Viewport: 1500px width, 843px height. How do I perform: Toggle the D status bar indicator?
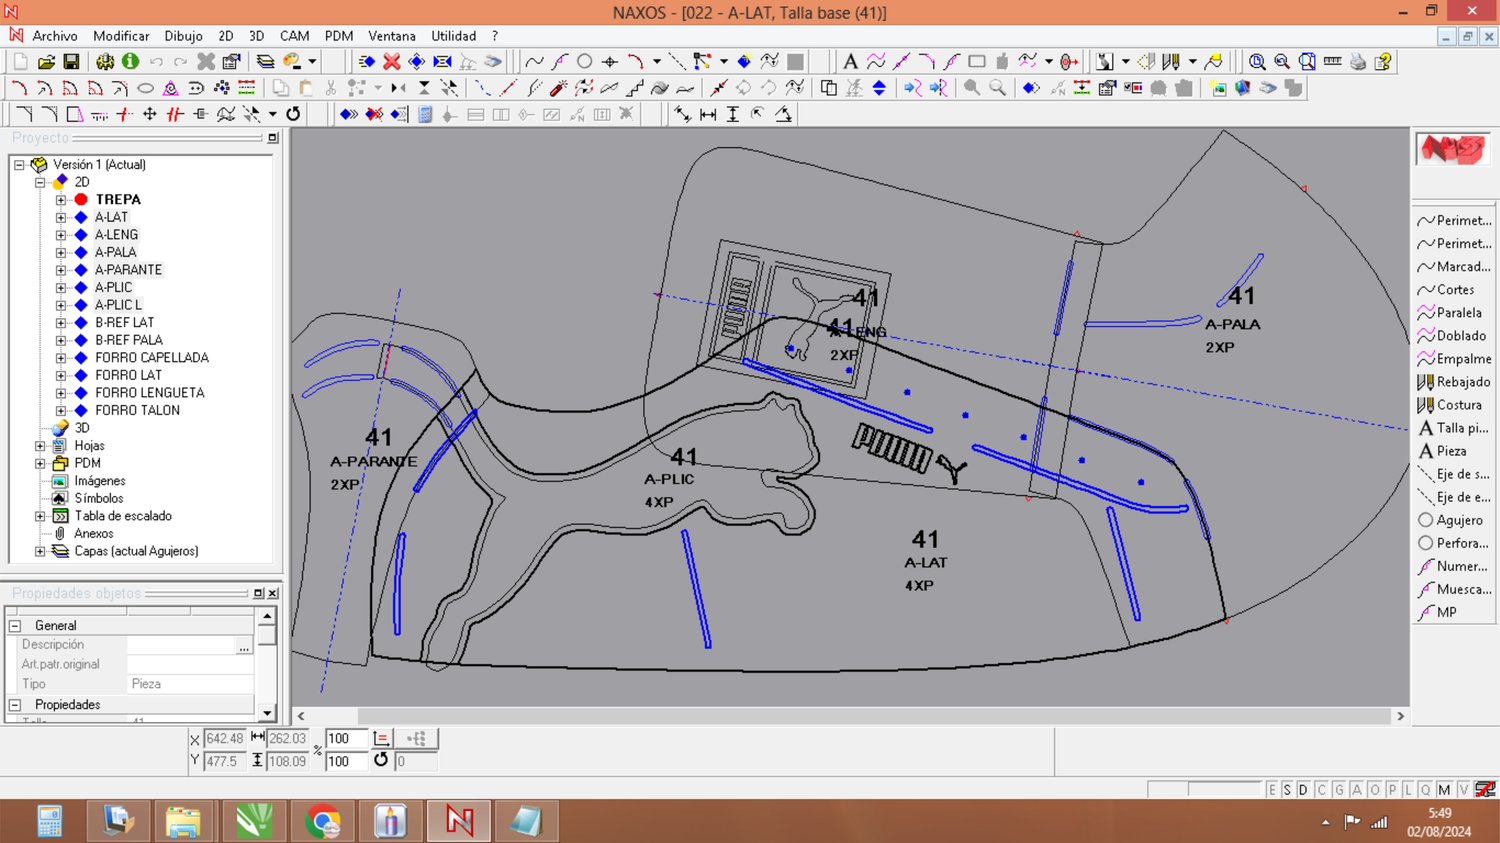coord(1303,790)
